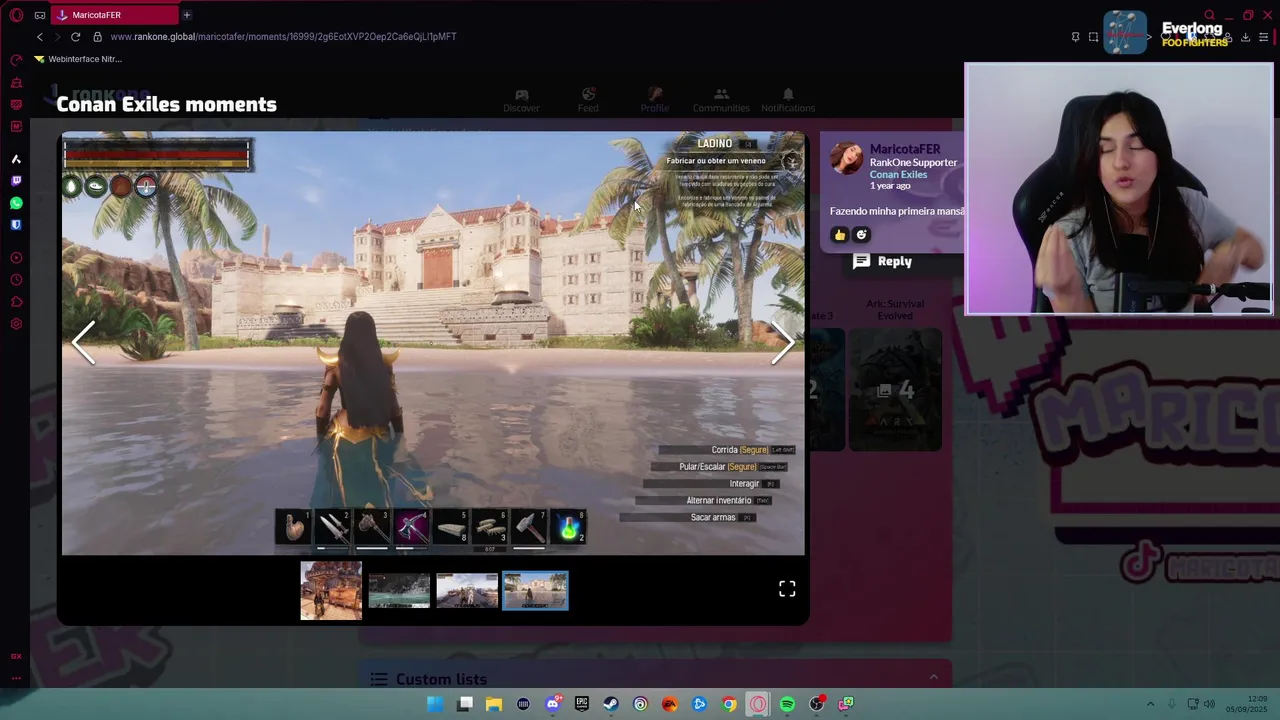Open File Explorer from the taskbar
The image size is (1280, 720).
click(494, 704)
